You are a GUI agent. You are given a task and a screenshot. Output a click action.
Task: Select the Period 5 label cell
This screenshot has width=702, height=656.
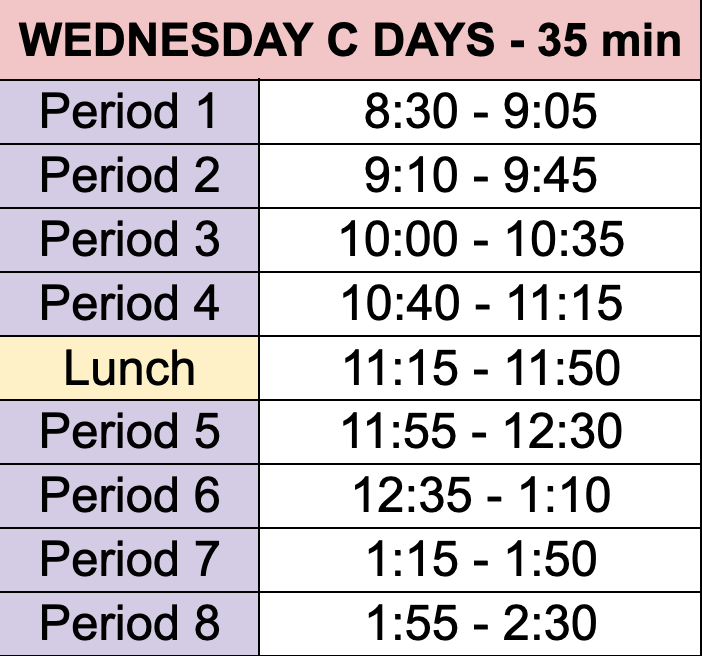[129, 432]
